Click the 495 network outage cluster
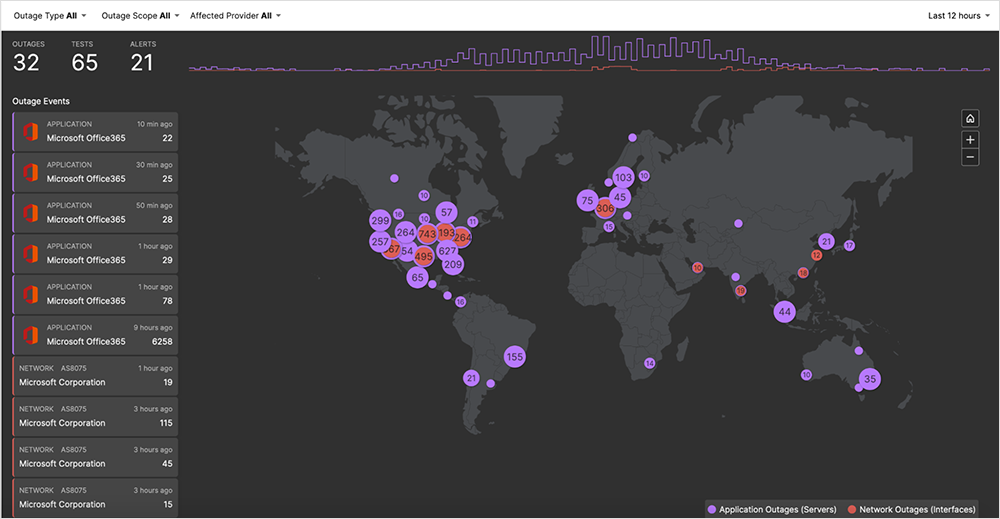Viewport: 1000px width, 519px height. point(423,257)
